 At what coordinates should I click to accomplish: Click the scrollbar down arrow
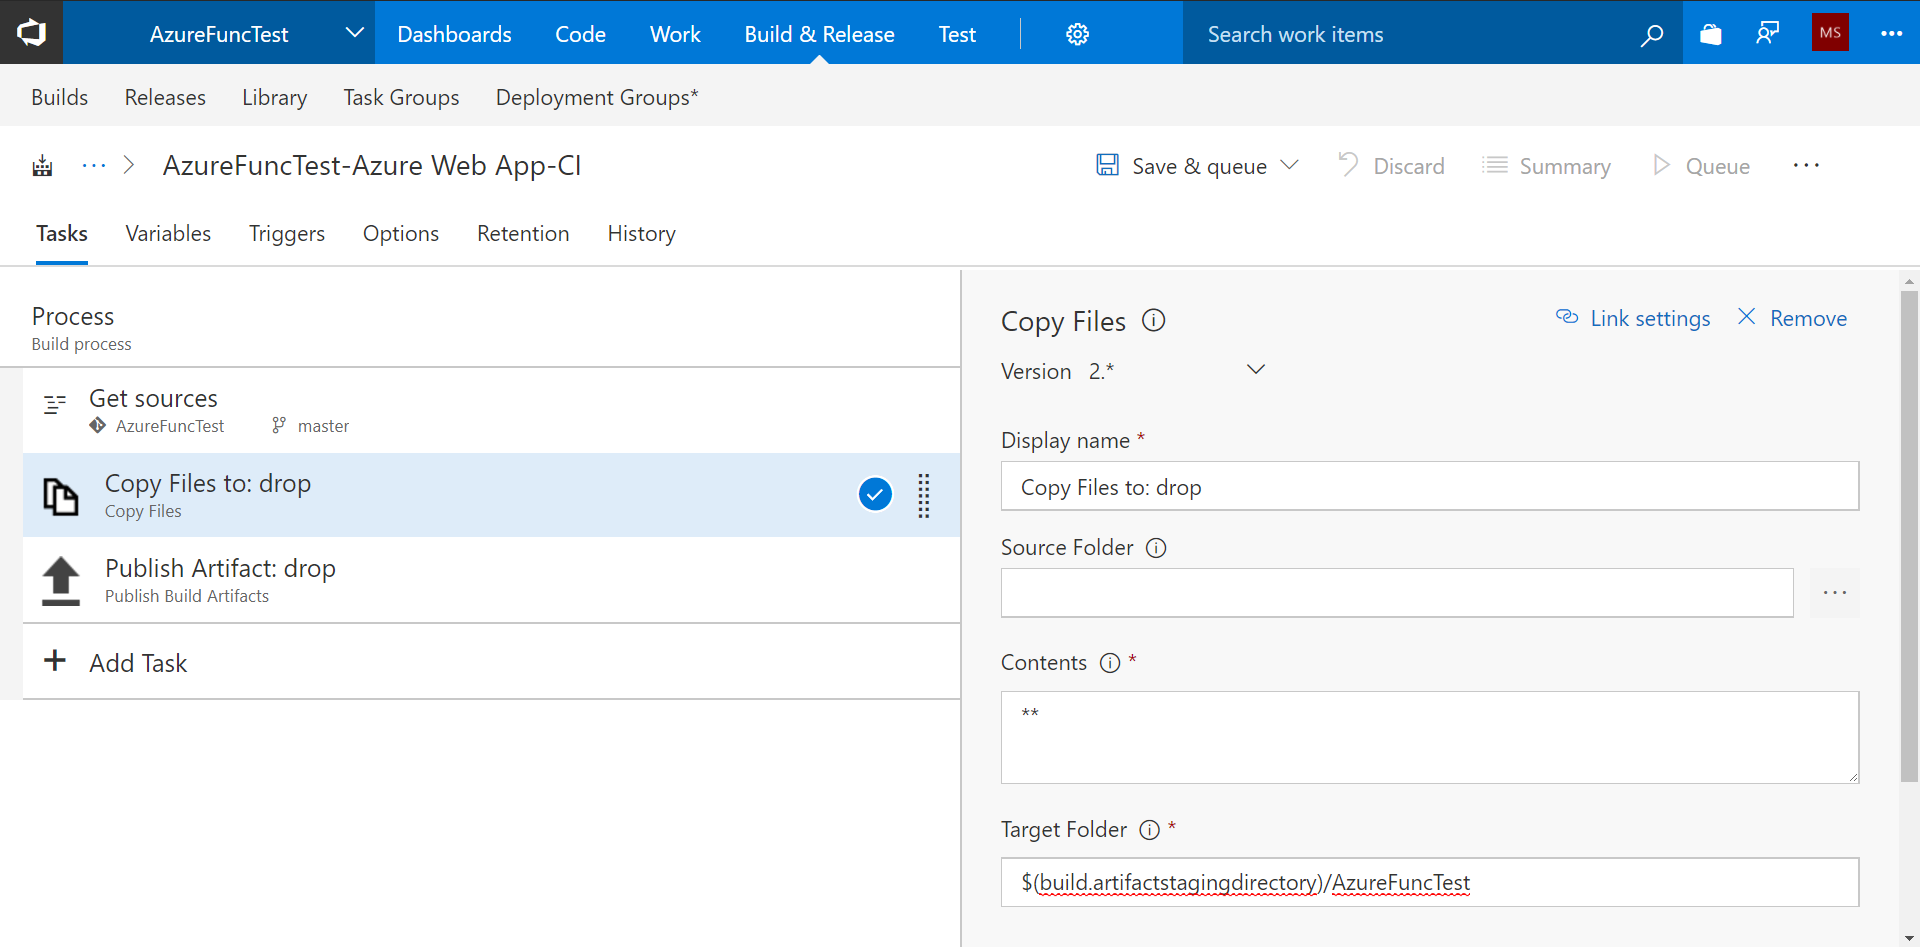1909,938
